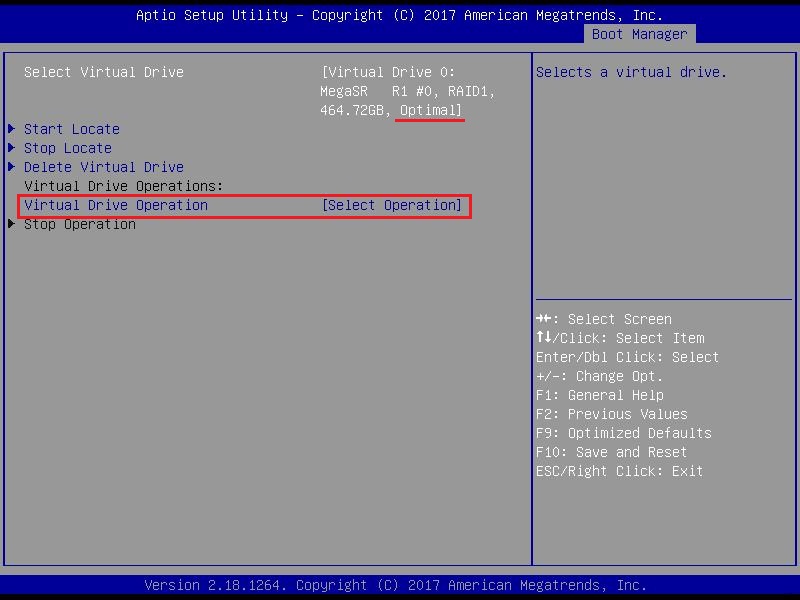Open the Boot Manager tab
Screen dimensions: 800x600
[x=639, y=34]
